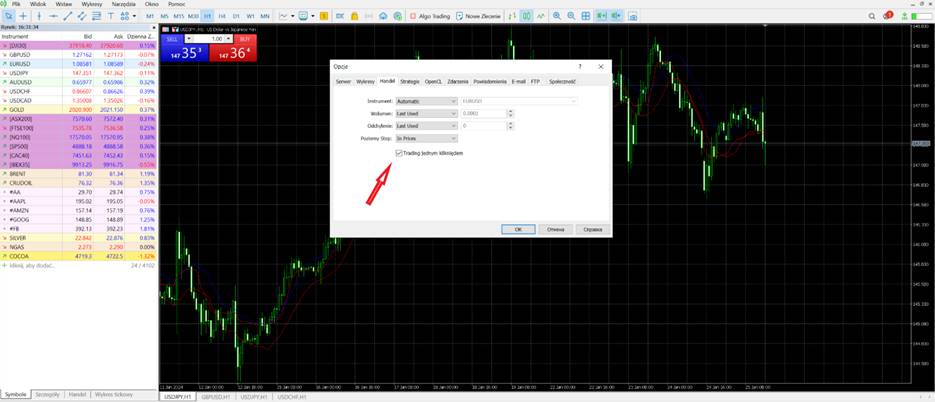The height and width of the screenshot is (402, 935).
Task: Switch to the Serwer tab
Action: 343,81
